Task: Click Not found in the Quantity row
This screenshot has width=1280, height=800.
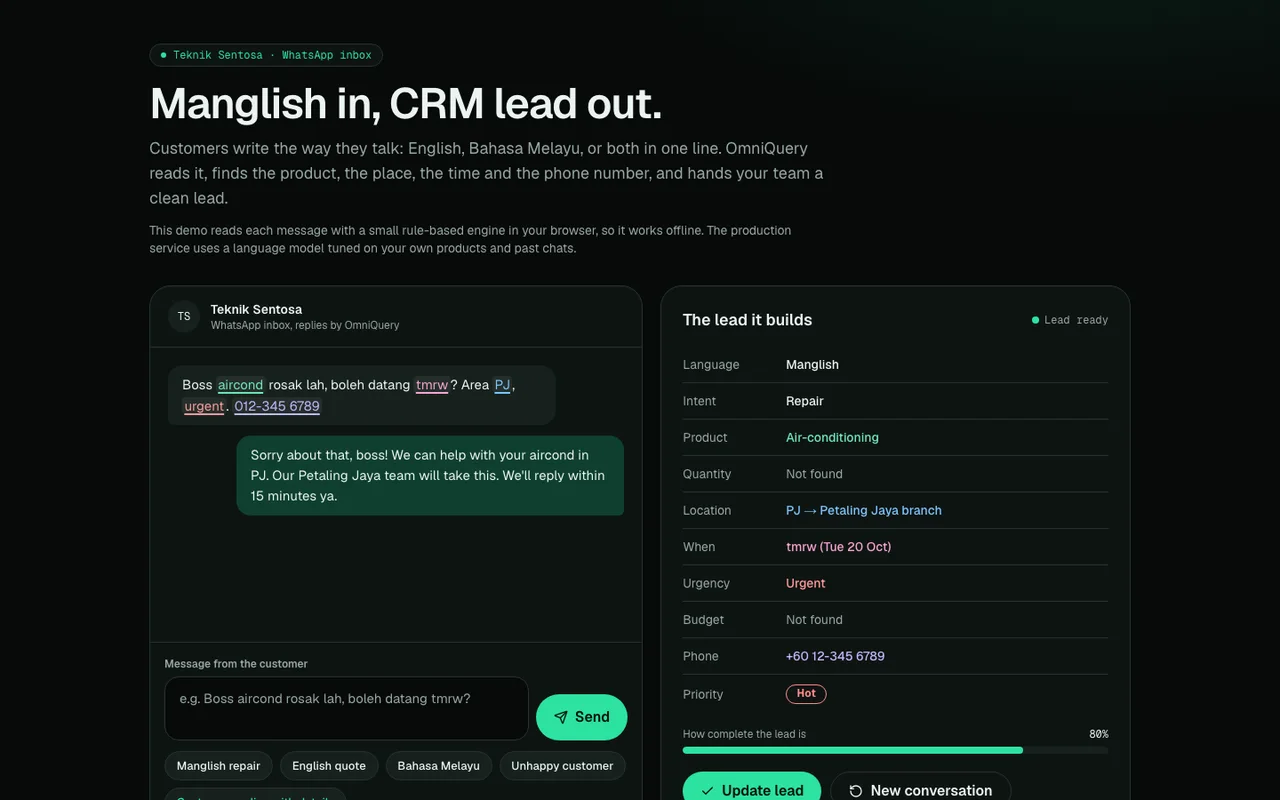Action: (814, 474)
